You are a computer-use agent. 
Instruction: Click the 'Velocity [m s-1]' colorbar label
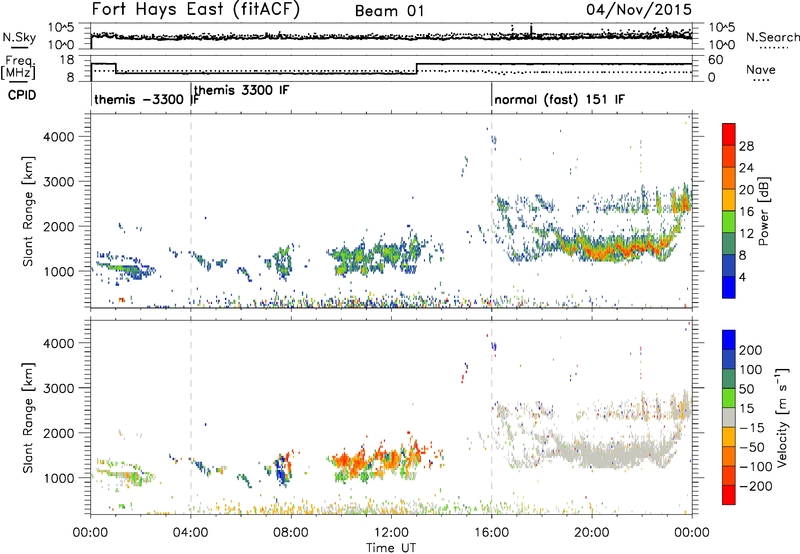(783, 417)
